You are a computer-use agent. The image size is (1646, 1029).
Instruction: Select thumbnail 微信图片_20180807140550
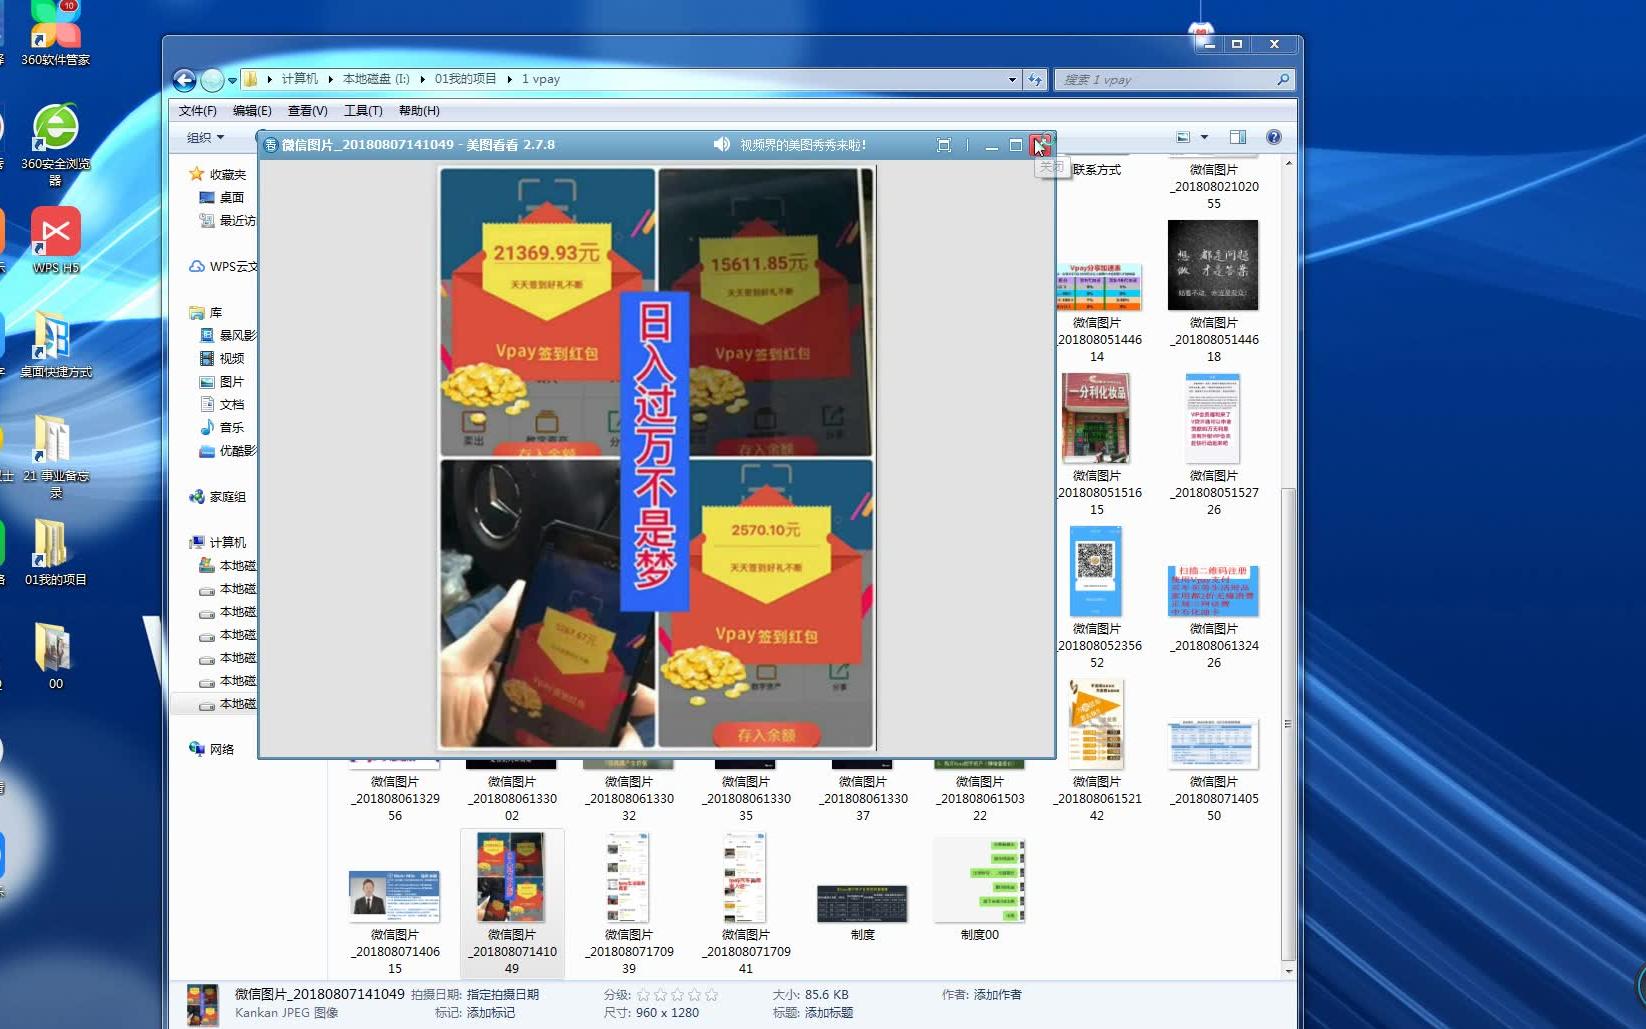[x=1213, y=743]
